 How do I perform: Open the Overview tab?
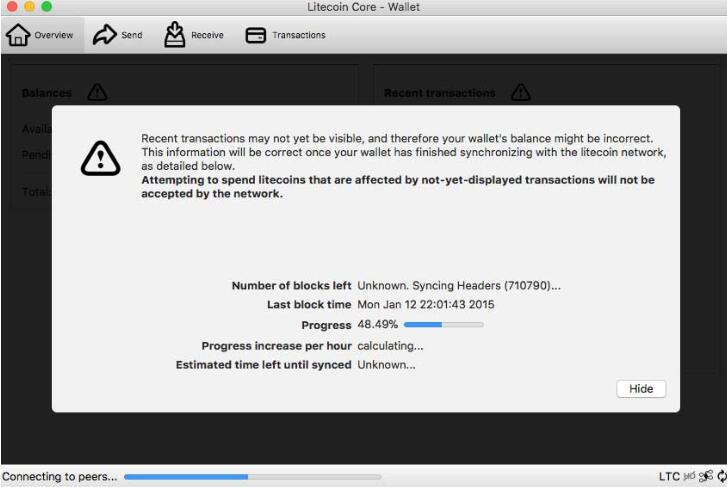coord(40,35)
